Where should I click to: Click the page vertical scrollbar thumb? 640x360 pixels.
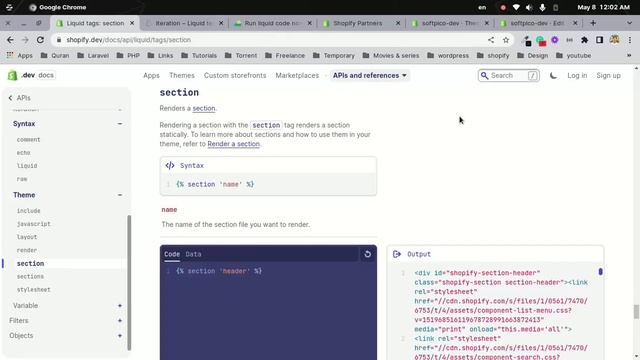coord(636,312)
